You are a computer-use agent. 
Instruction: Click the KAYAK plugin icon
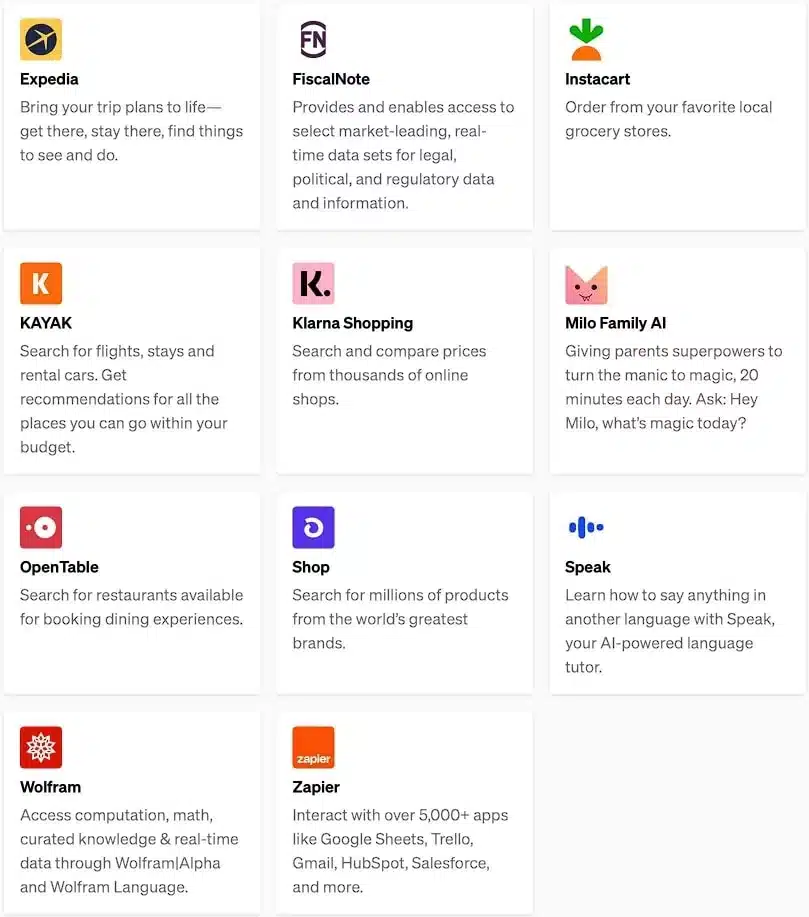point(40,283)
